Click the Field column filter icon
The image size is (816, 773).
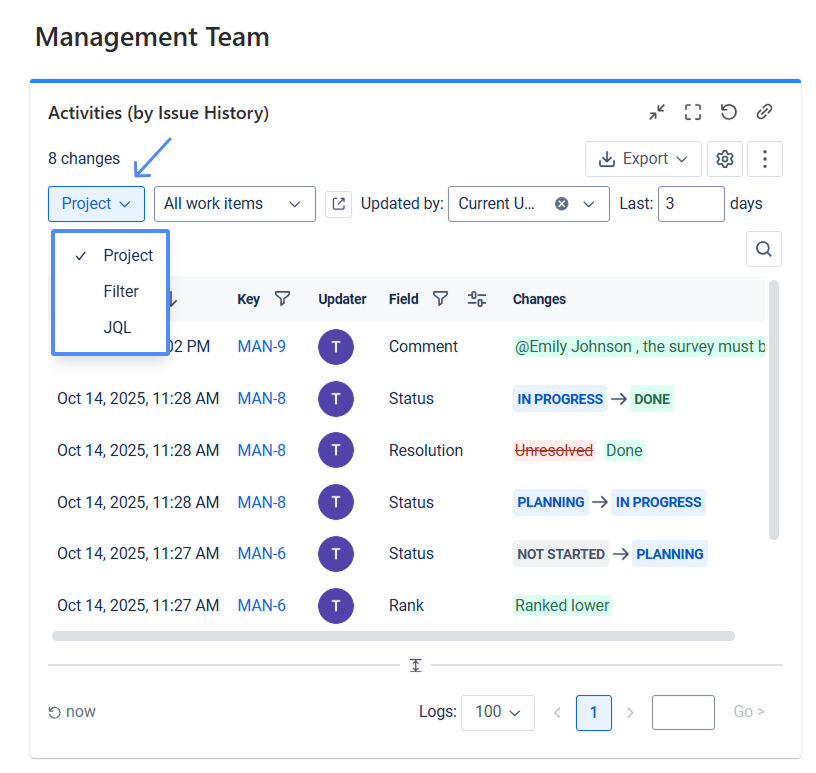[x=440, y=299]
